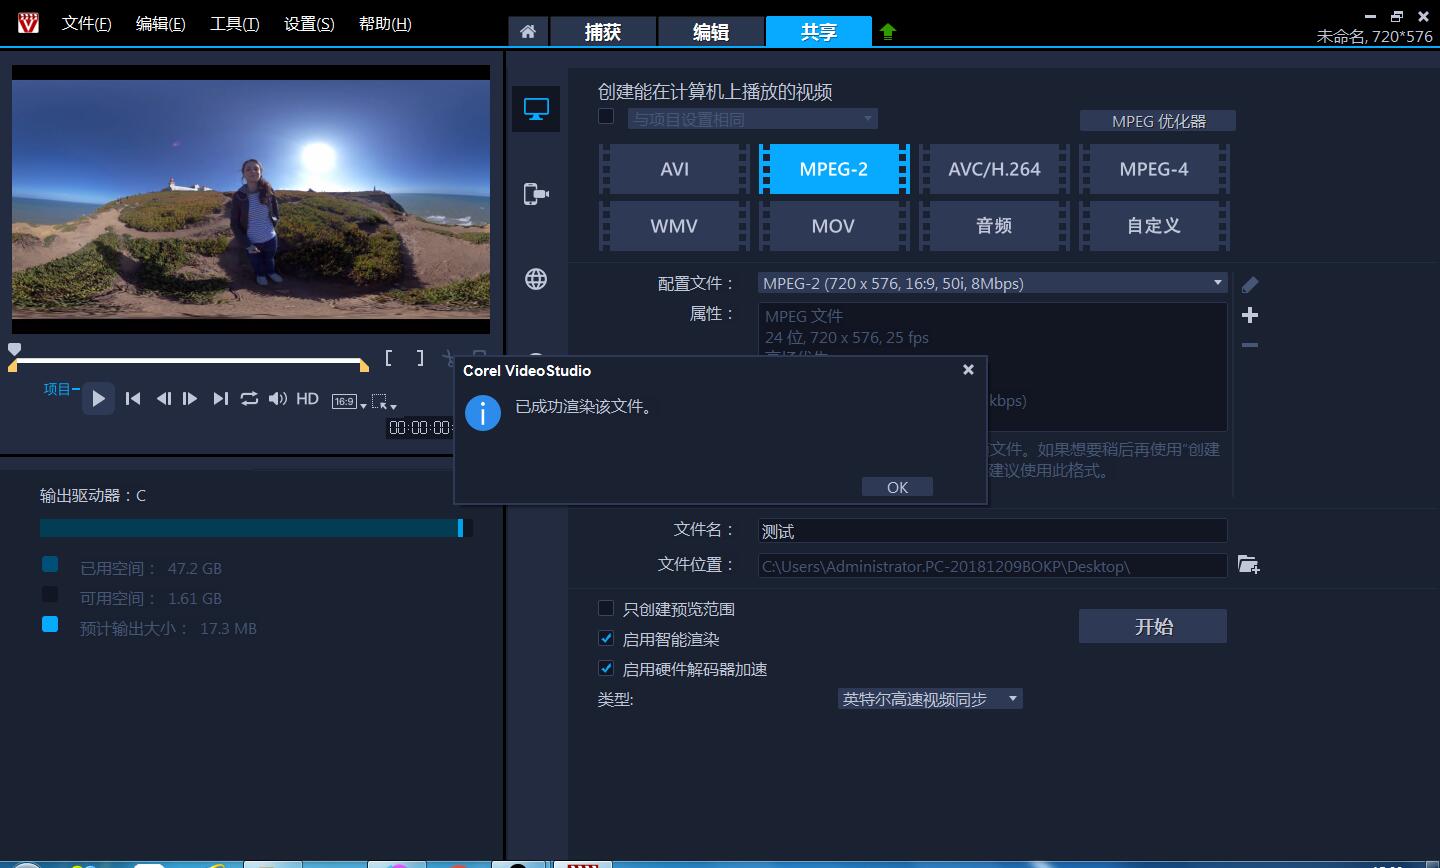
Task: Disable hardware decoder acceleration checkbox
Action: coord(606,668)
